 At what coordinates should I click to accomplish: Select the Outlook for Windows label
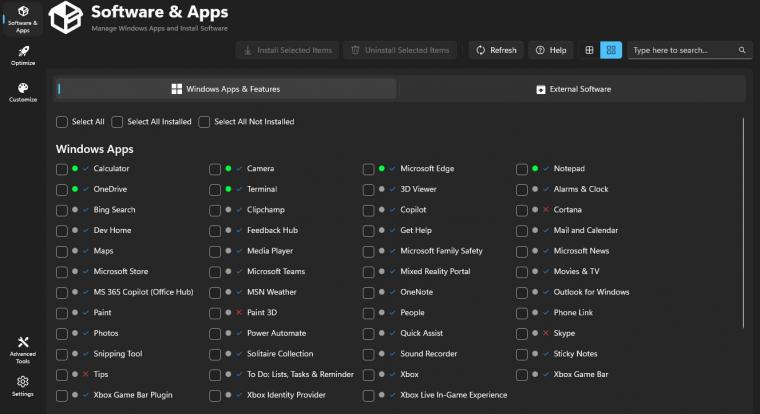(x=591, y=292)
